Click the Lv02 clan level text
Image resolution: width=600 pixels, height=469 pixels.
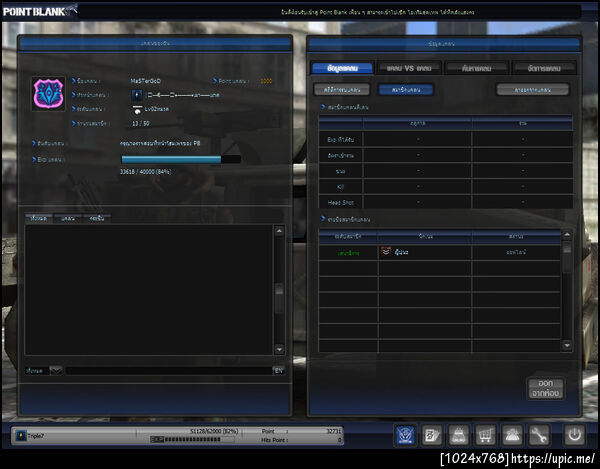tap(157, 109)
